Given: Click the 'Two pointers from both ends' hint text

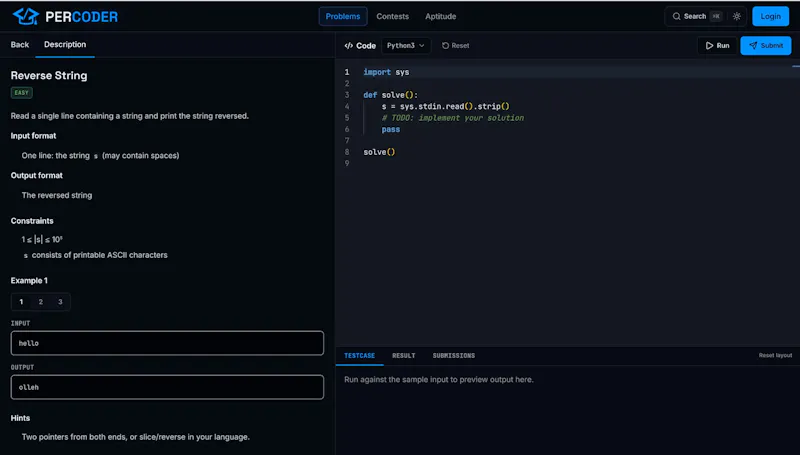Looking at the screenshot, I should 136,437.
